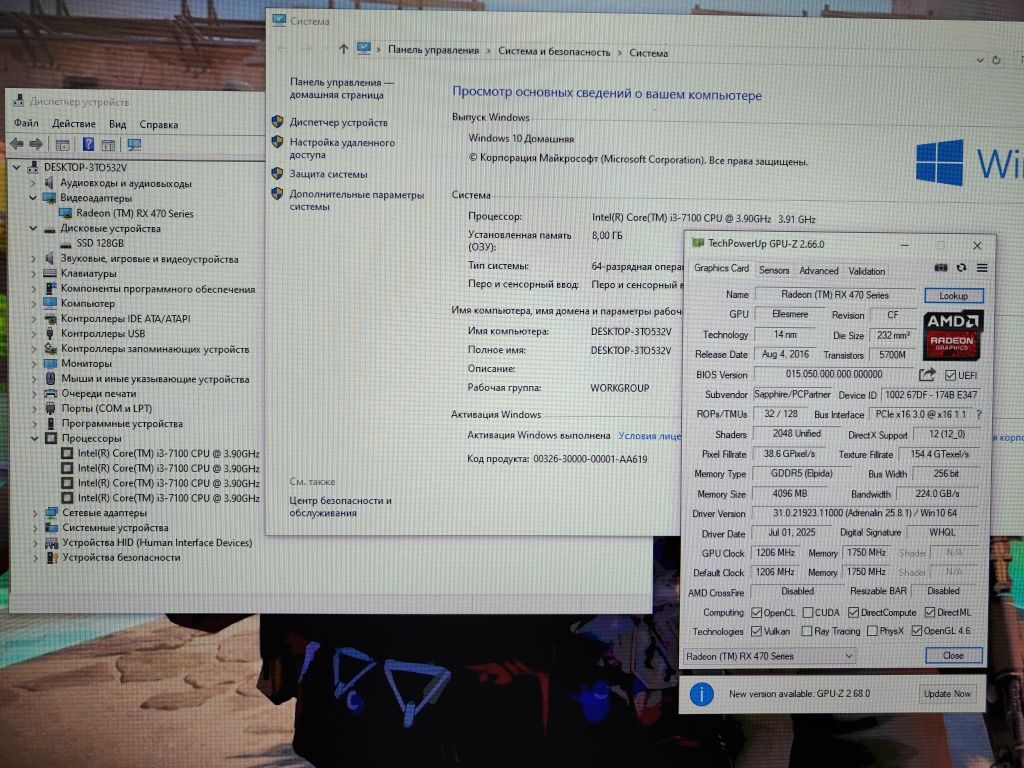Click the computer icon next to DESKTOP-3TO532V root node
This screenshot has height=768, width=1024.
coord(33,167)
